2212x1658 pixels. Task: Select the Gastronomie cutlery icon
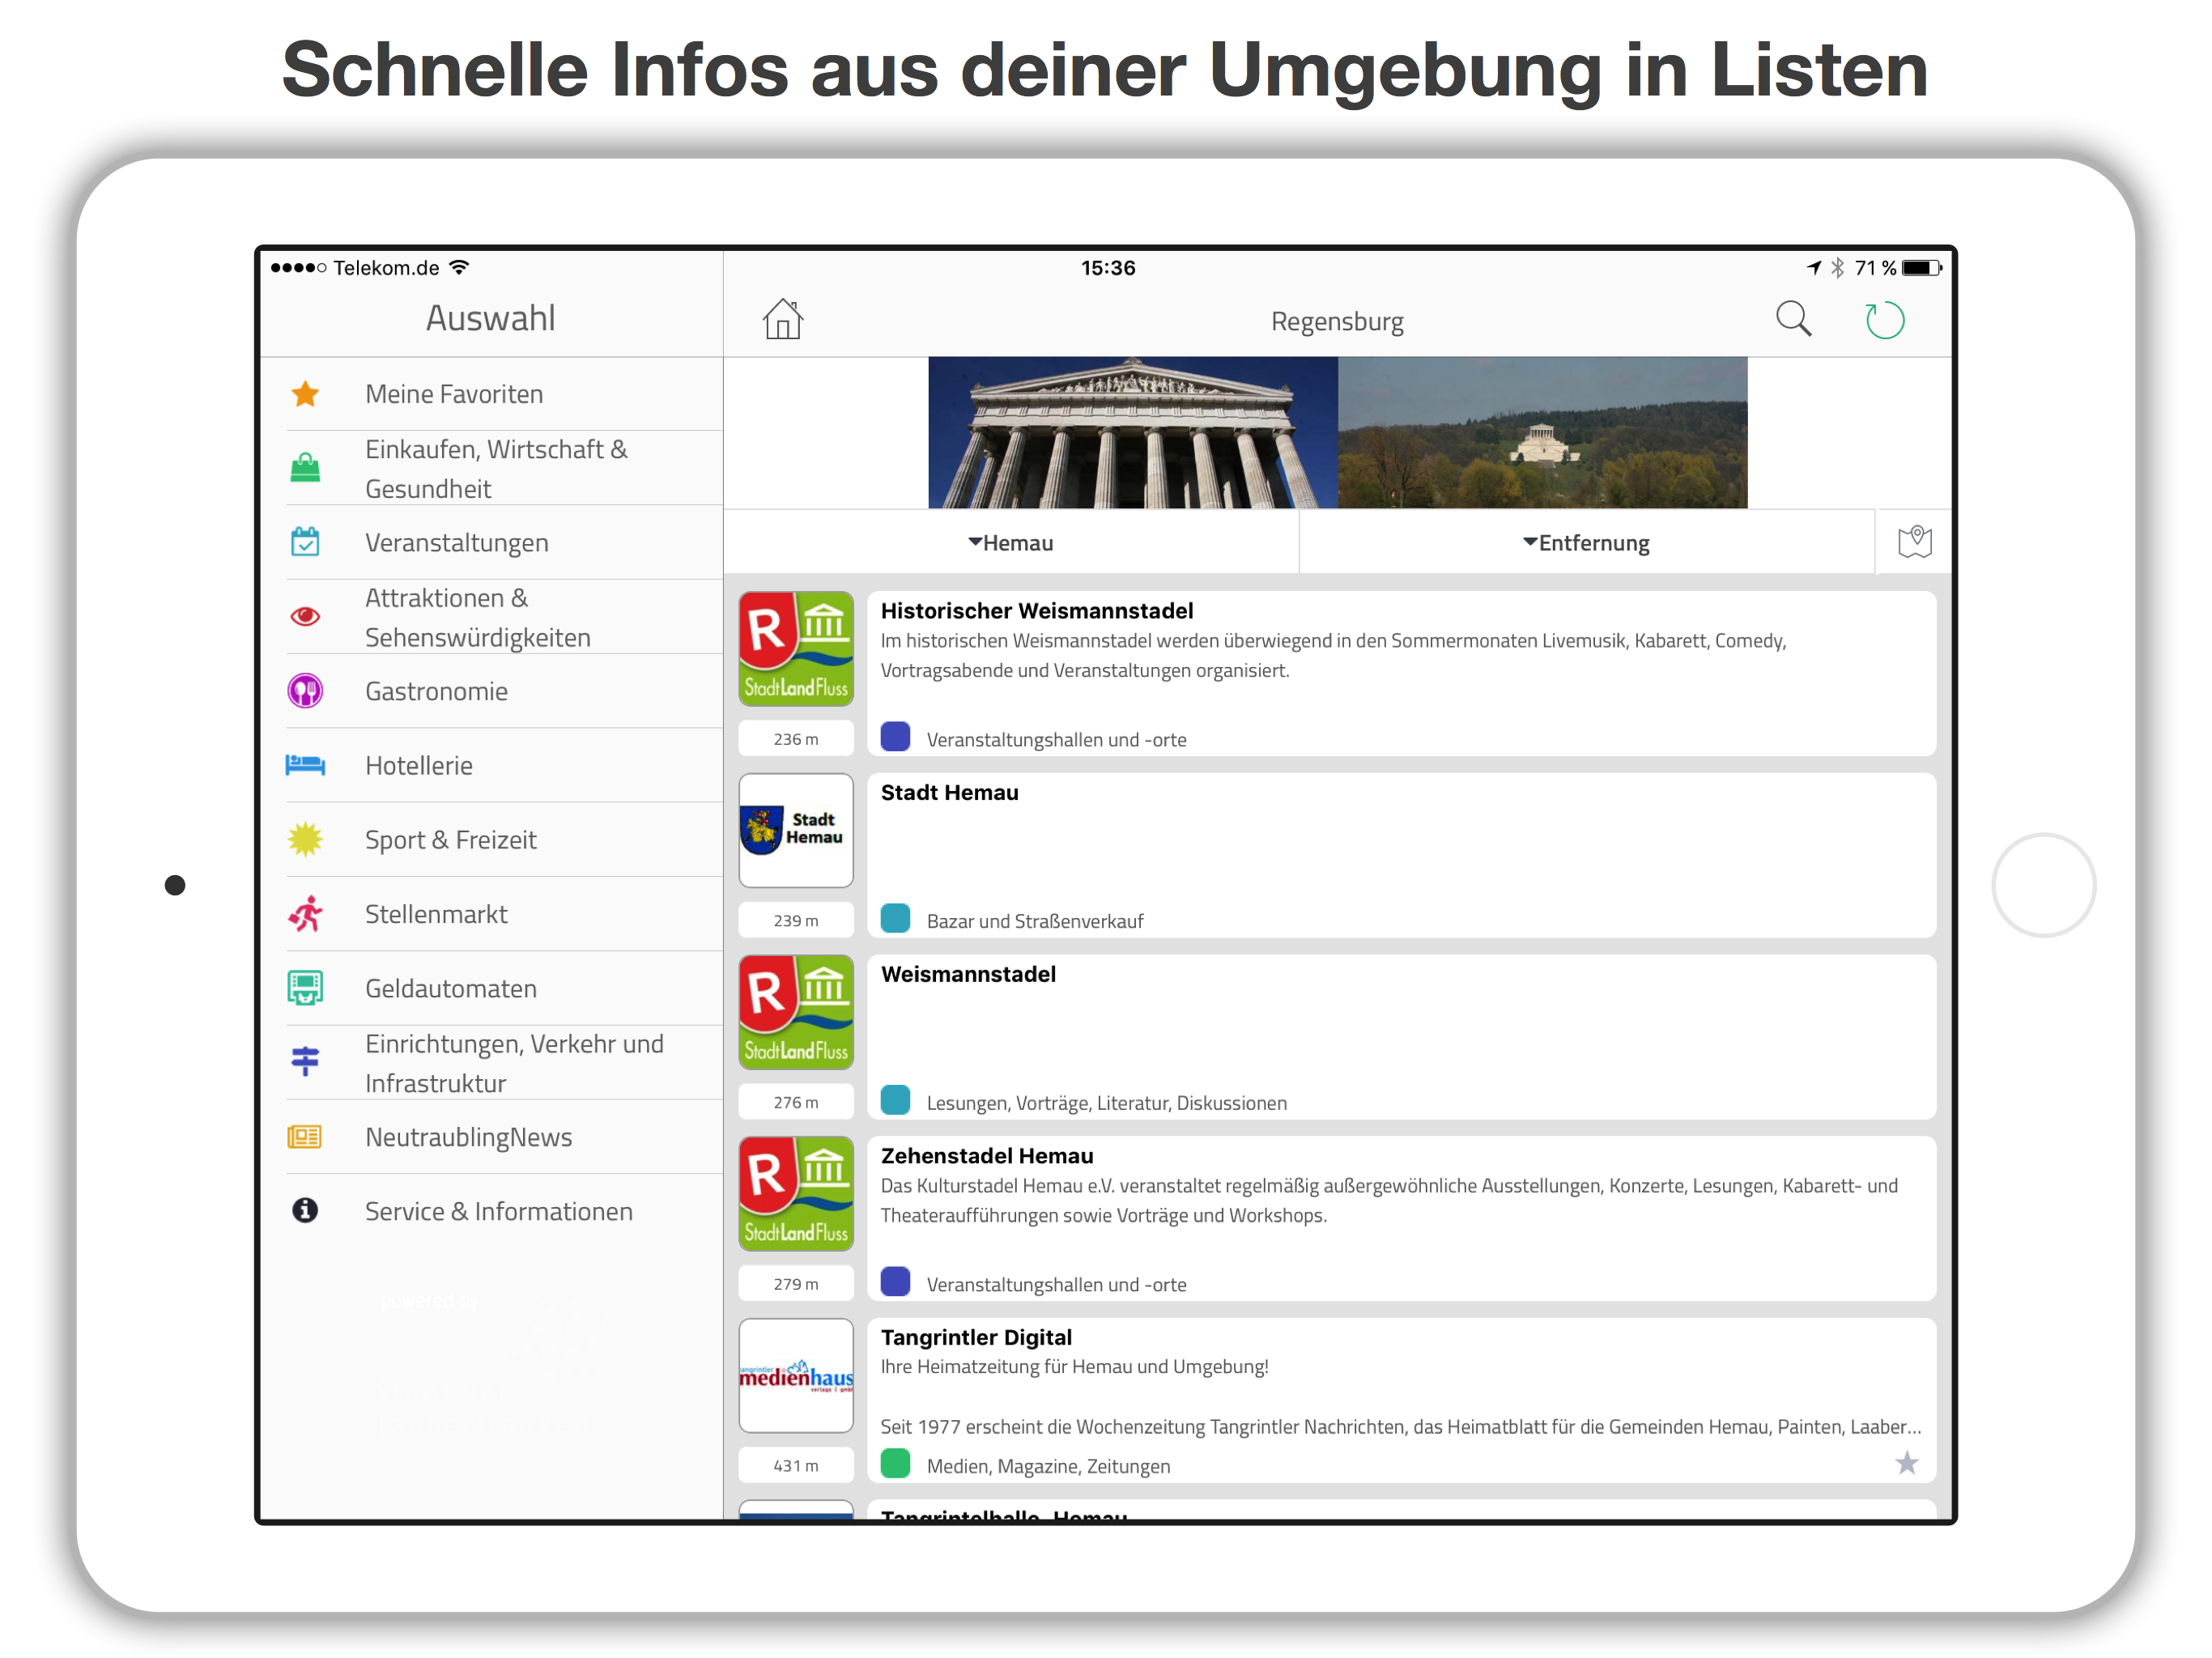(x=305, y=691)
